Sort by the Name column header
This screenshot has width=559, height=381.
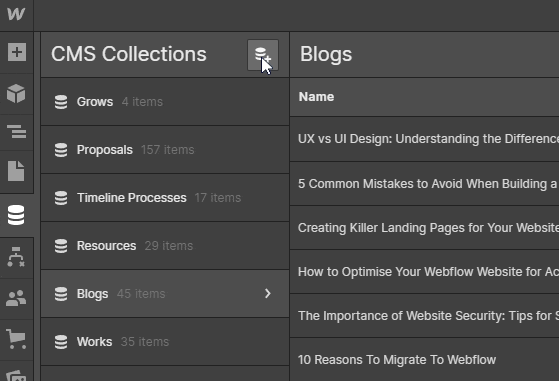click(316, 97)
